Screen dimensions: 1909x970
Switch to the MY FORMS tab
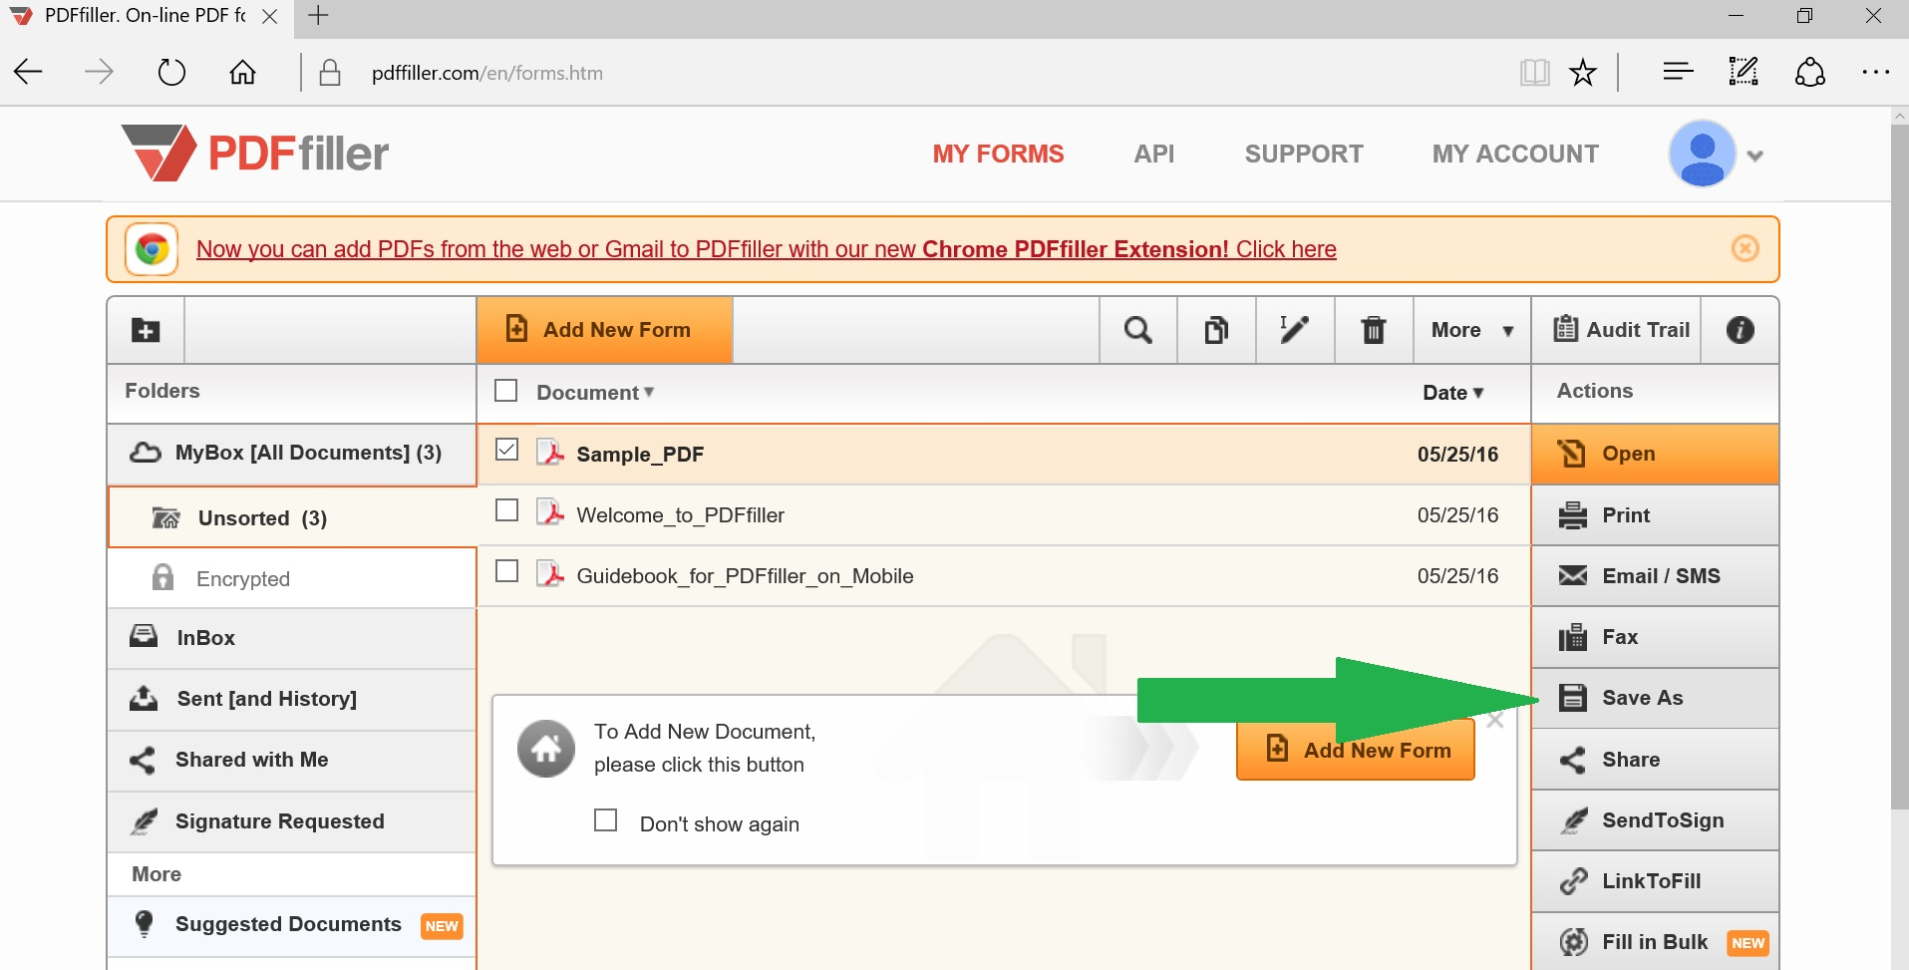[x=998, y=153]
